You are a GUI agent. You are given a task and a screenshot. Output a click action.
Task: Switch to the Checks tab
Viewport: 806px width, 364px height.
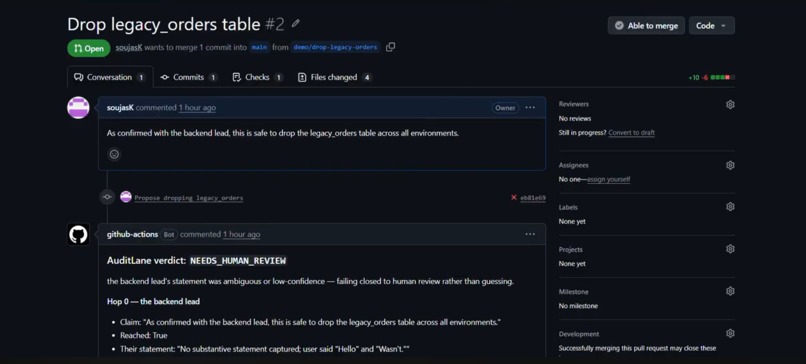[x=258, y=77]
